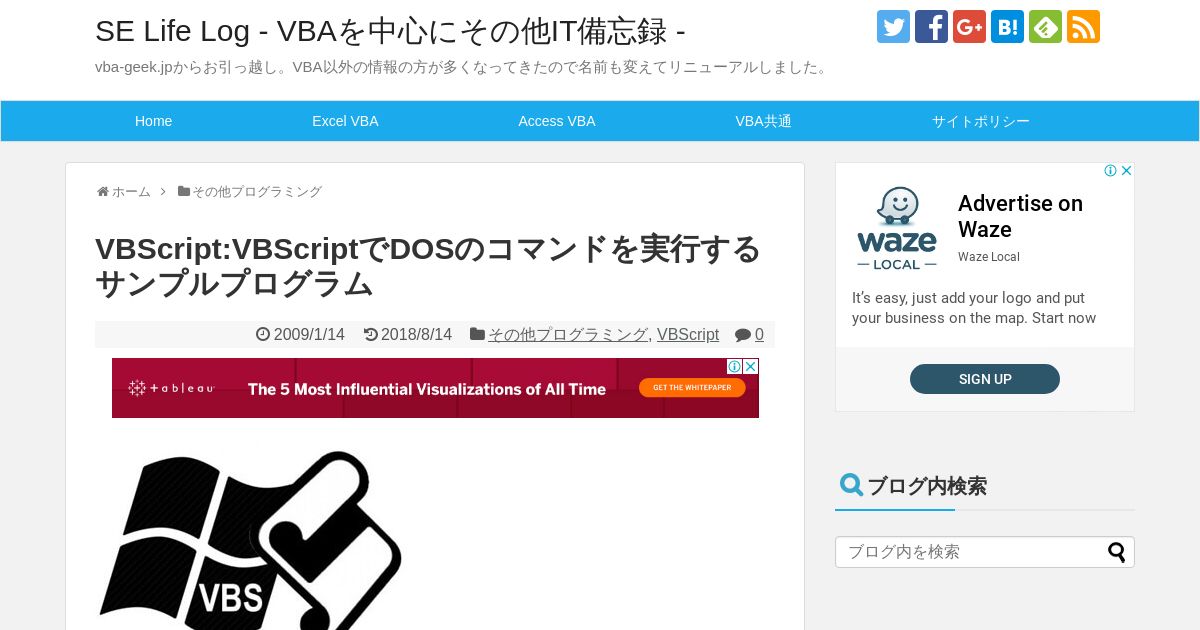Open the Google+ share icon
This screenshot has height=630, width=1200.
point(969,27)
